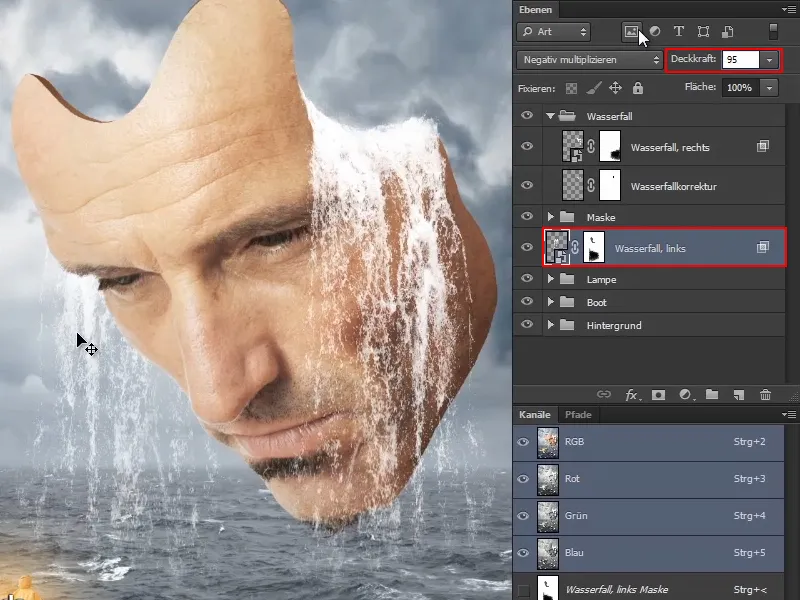Screen dimensions: 800x600
Task: Hide the Wasserfall, rechts layer
Action: tap(527, 146)
